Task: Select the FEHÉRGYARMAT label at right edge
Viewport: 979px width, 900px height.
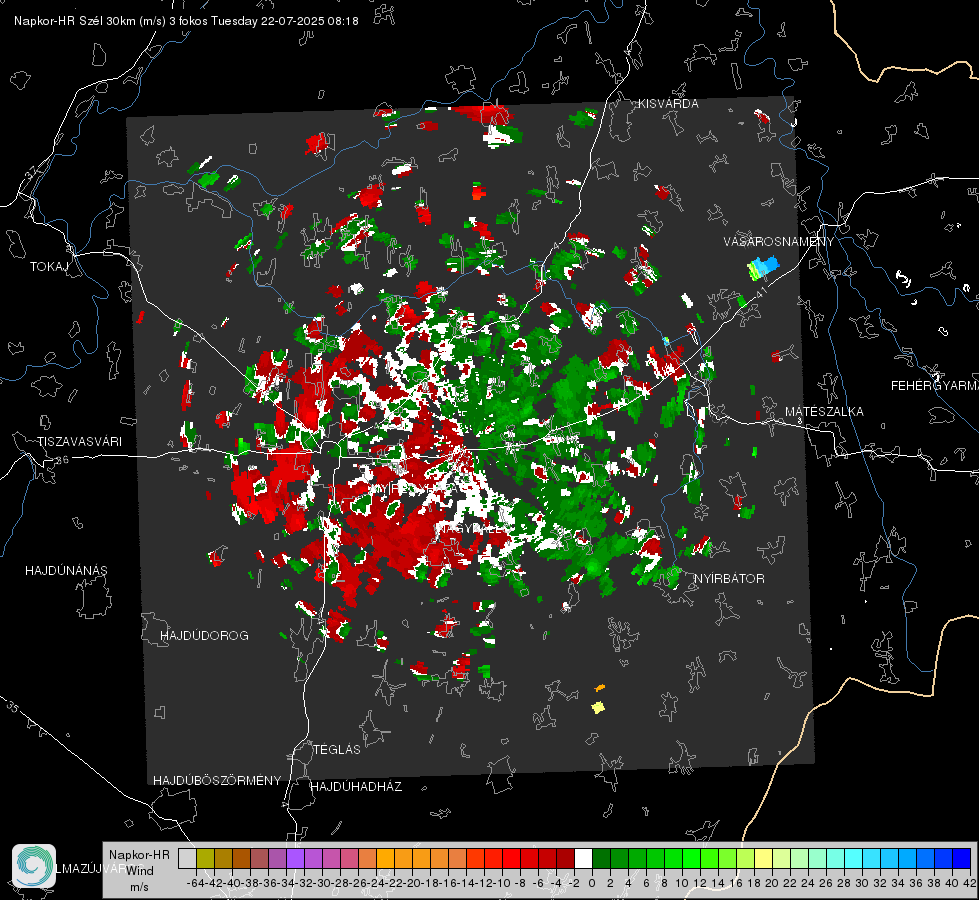Action: (x=934, y=386)
